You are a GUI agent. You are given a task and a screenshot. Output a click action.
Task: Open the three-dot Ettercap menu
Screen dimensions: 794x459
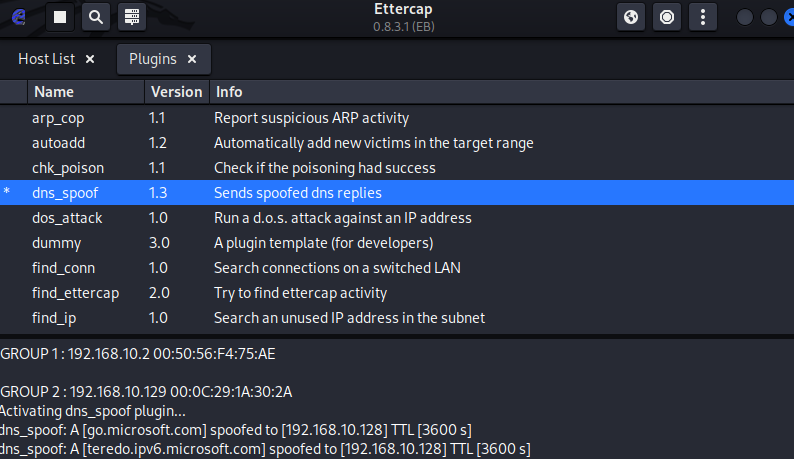[x=703, y=17]
